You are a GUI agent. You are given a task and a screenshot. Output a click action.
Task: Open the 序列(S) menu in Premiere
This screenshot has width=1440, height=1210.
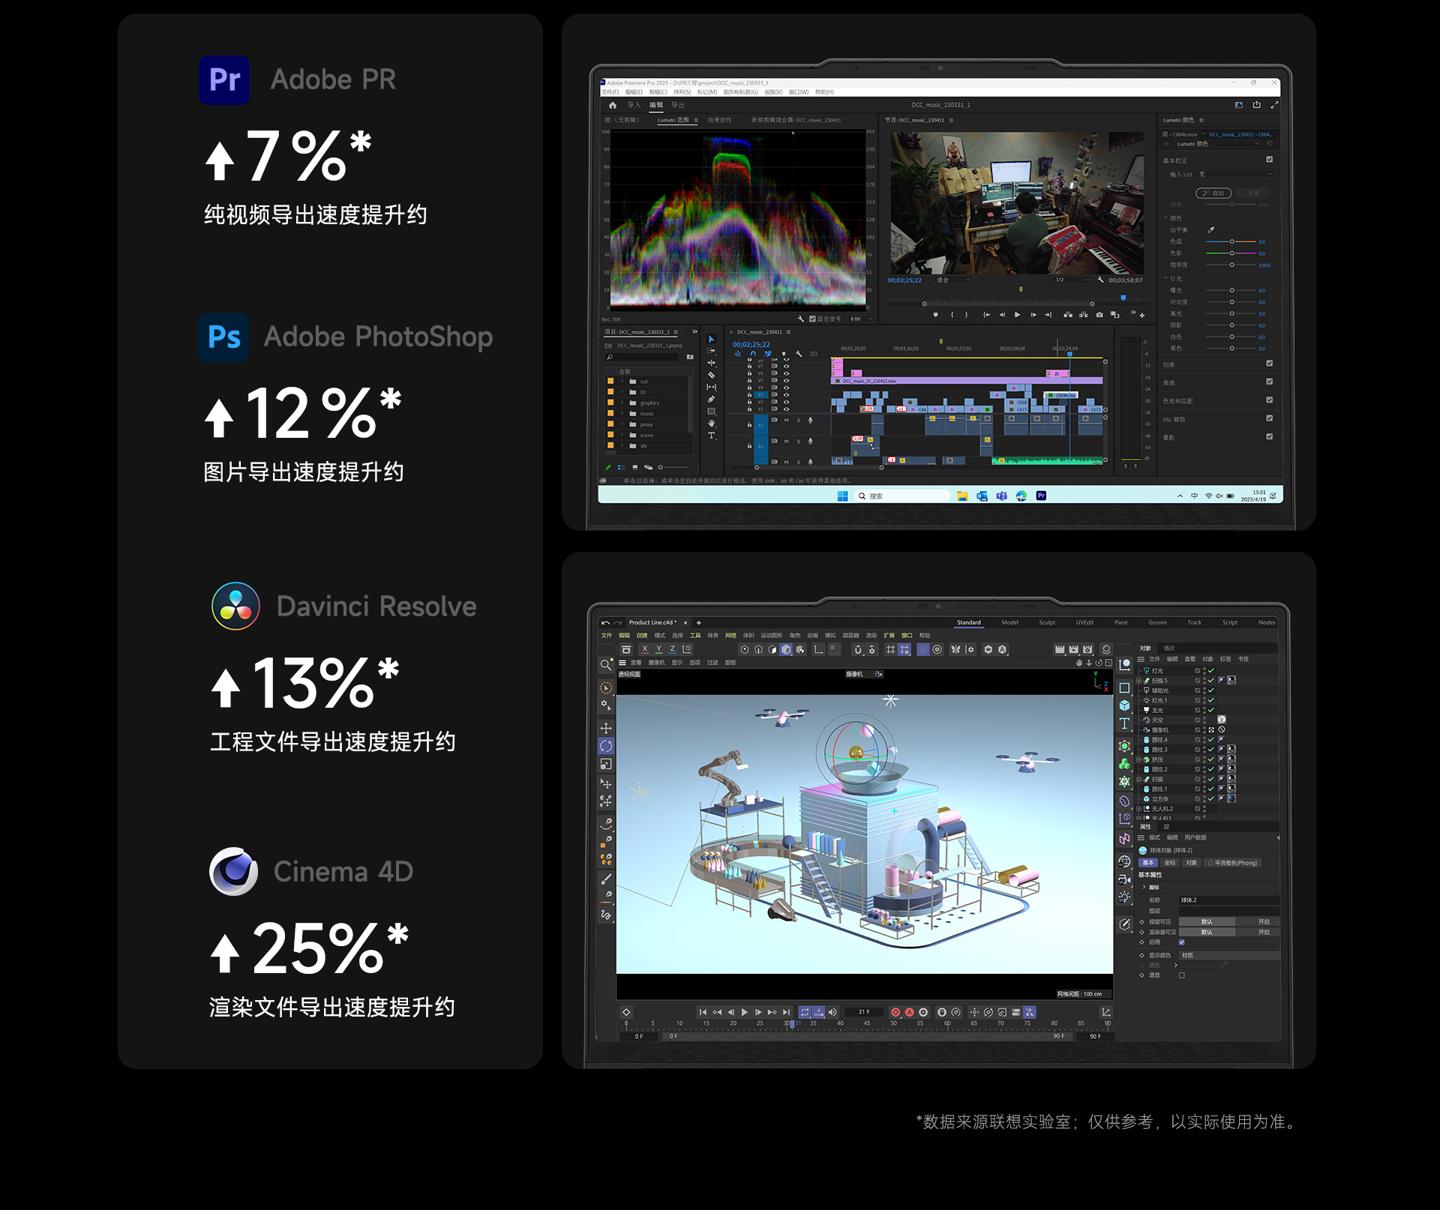682,92
